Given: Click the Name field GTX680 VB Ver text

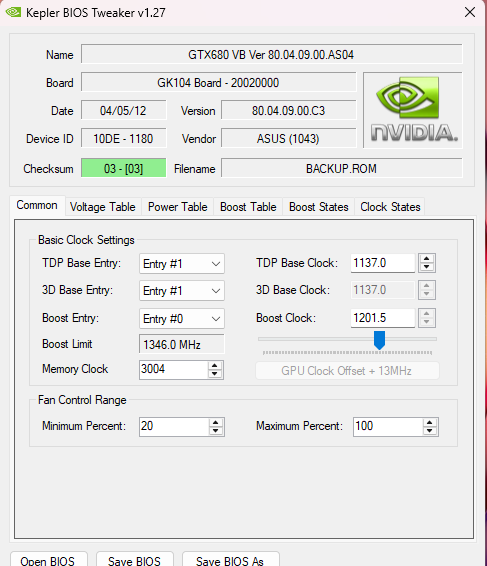Looking at the screenshot, I should [271, 55].
